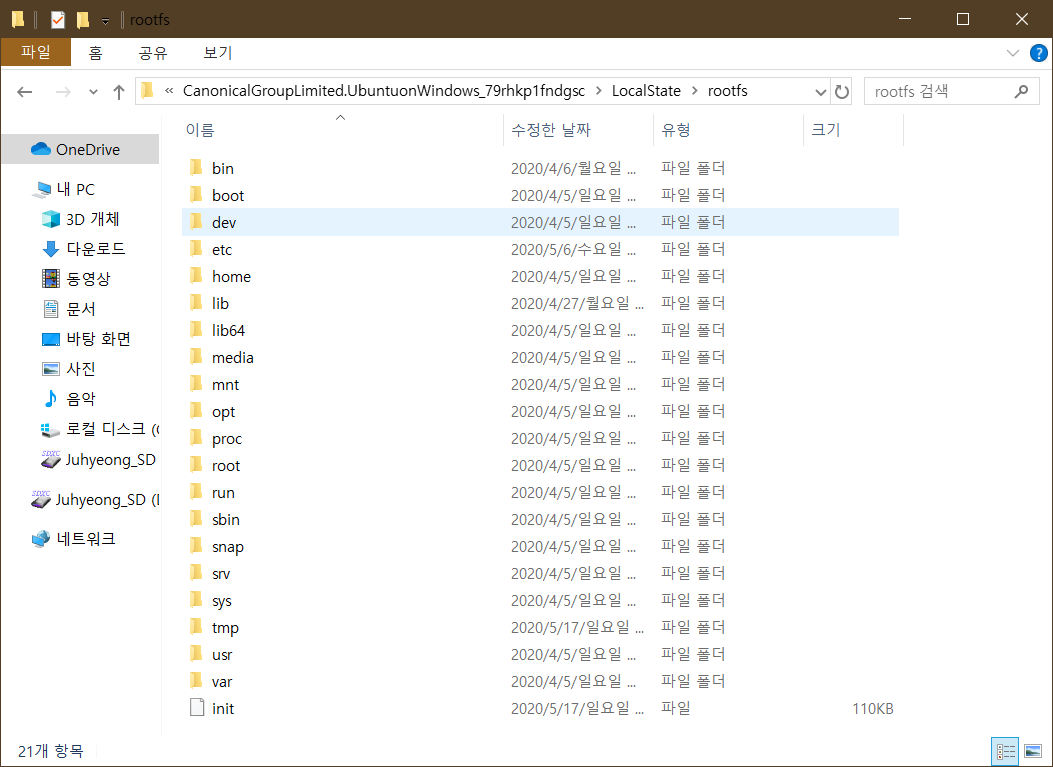The height and width of the screenshot is (767, 1053).
Task: Click the 동영상 film icon
Action: tap(51, 279)
